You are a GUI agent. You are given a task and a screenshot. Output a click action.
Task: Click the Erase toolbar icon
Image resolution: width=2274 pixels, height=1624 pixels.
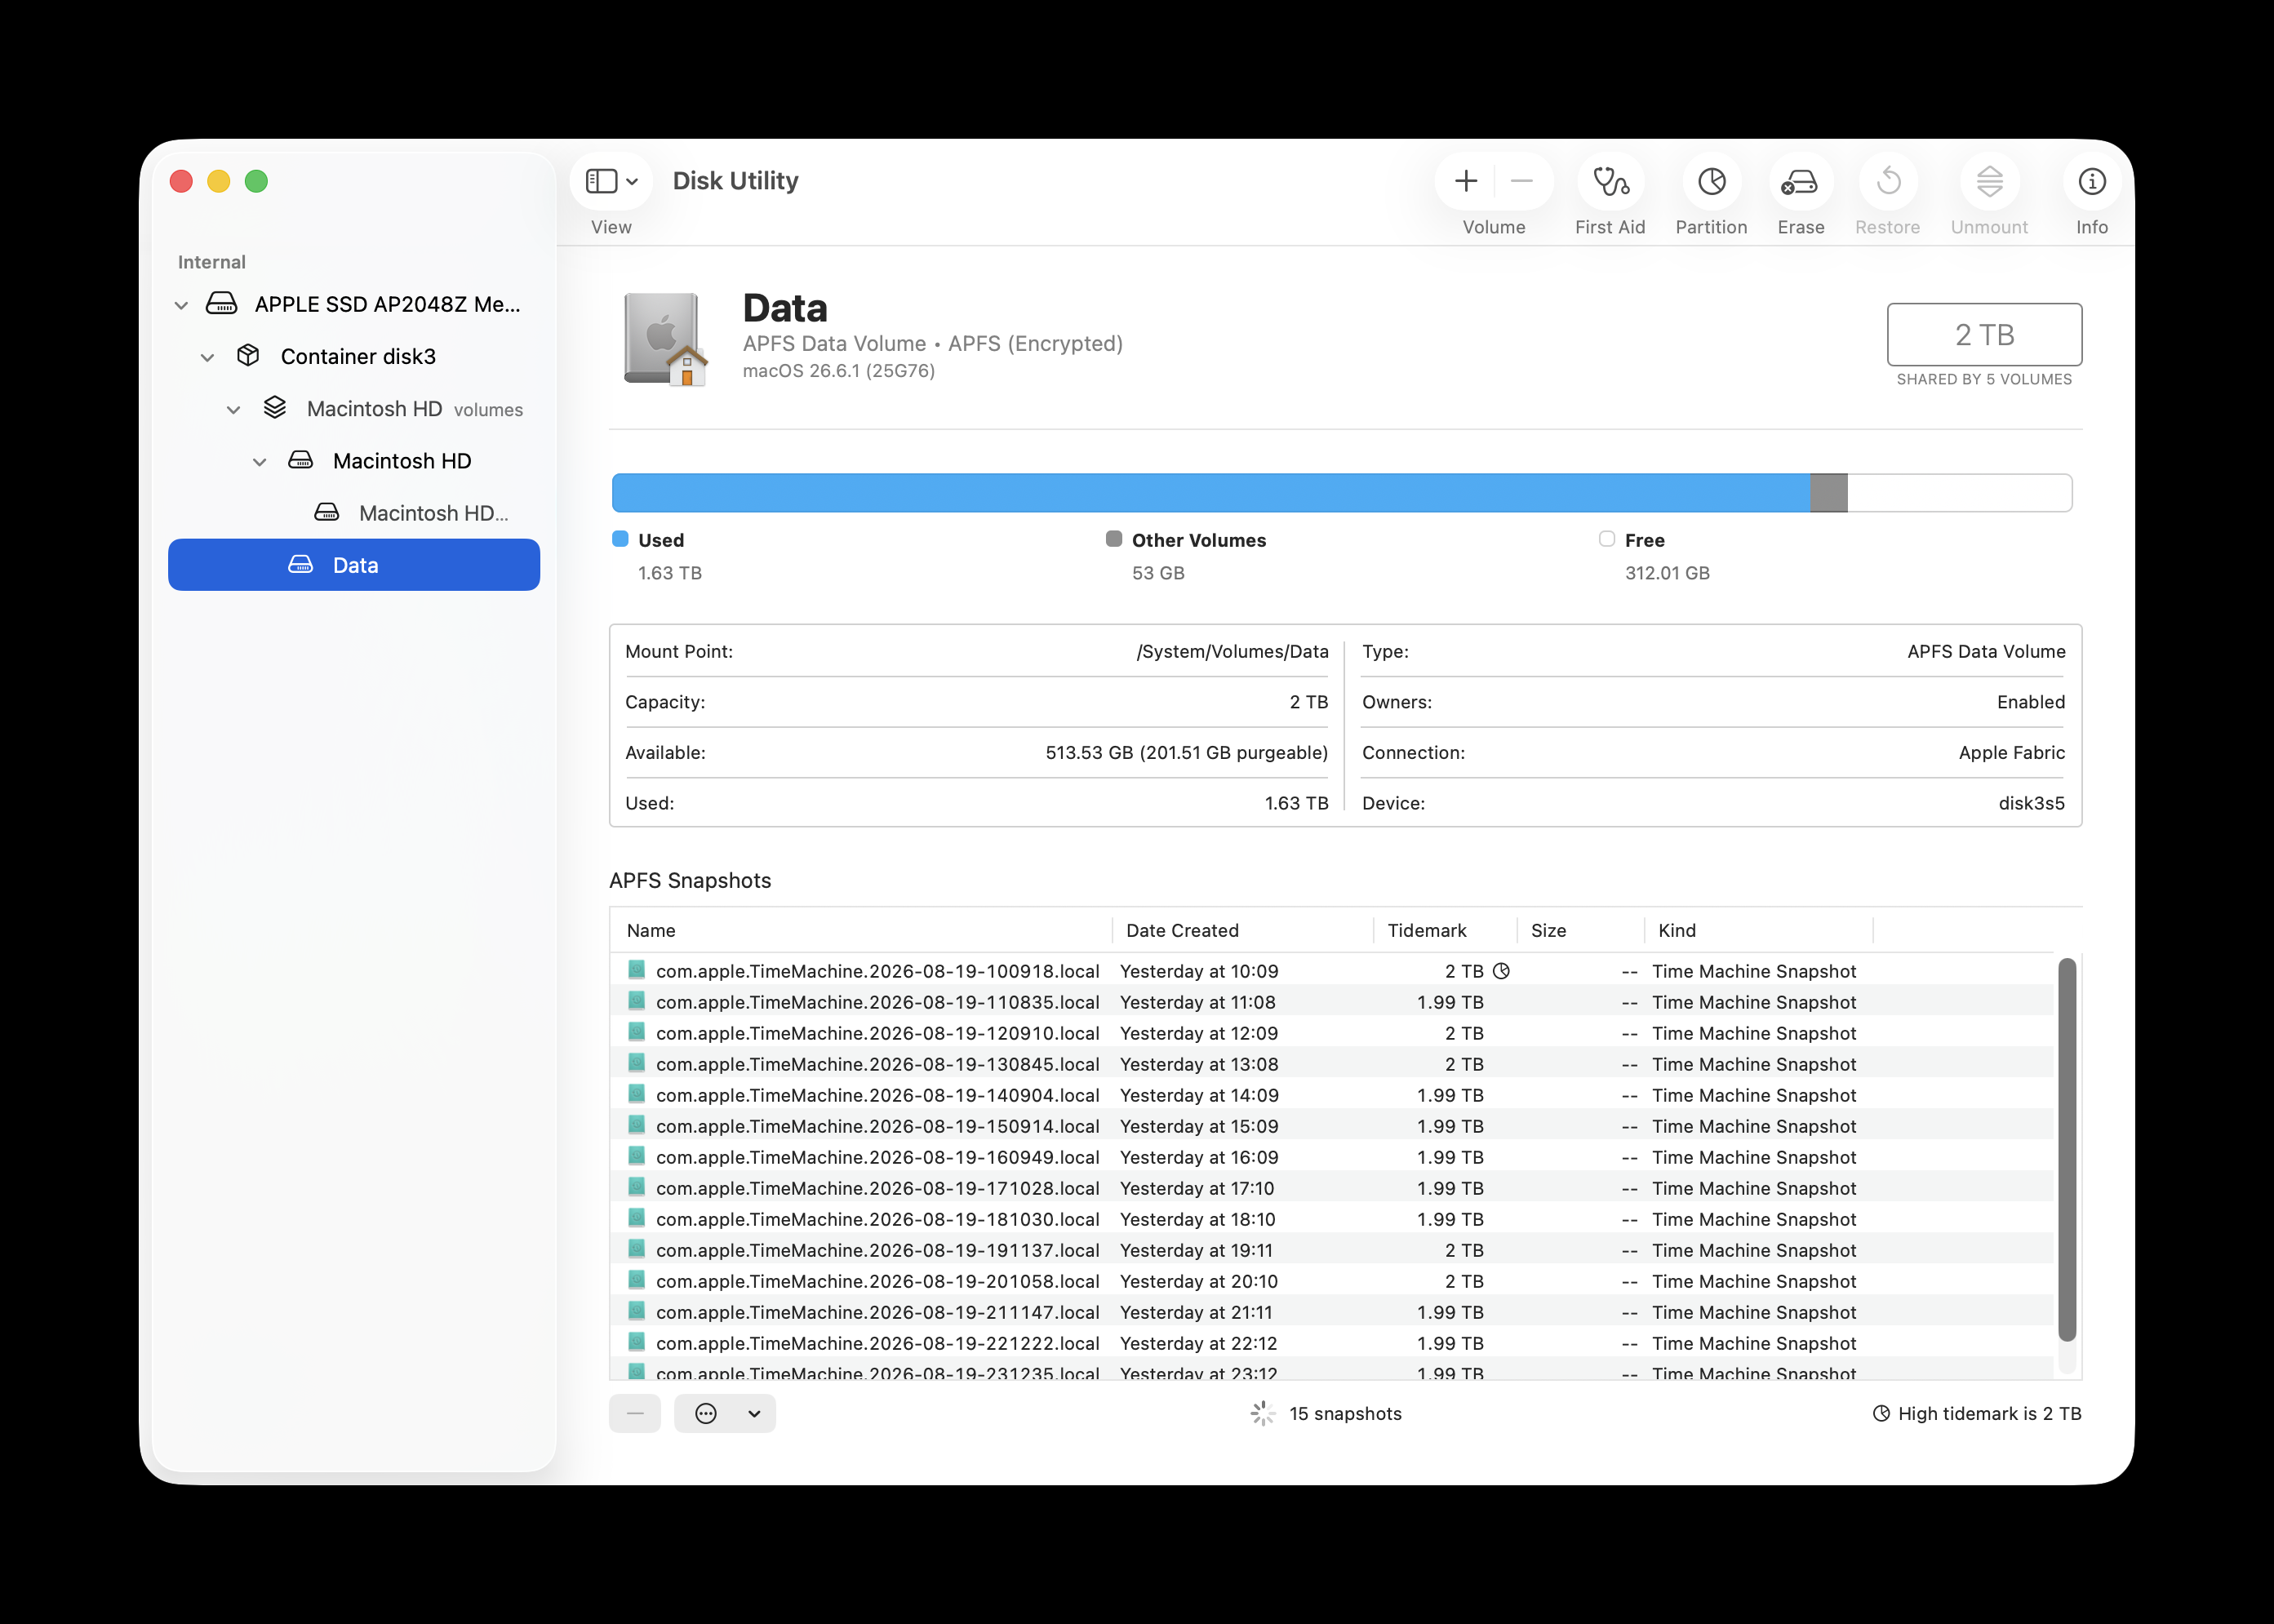click(x=1800, y=181)
